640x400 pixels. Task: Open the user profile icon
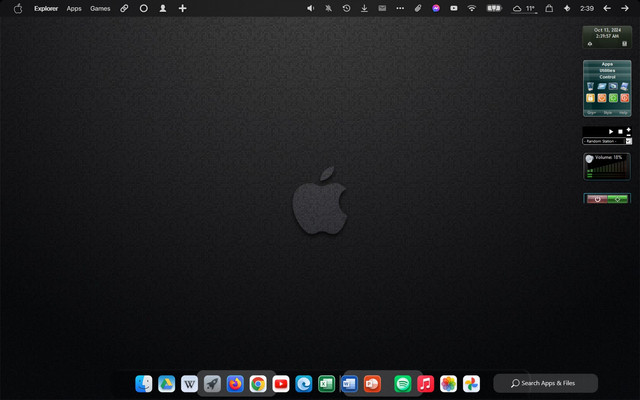pyautogui.click(x=163, y=8)
